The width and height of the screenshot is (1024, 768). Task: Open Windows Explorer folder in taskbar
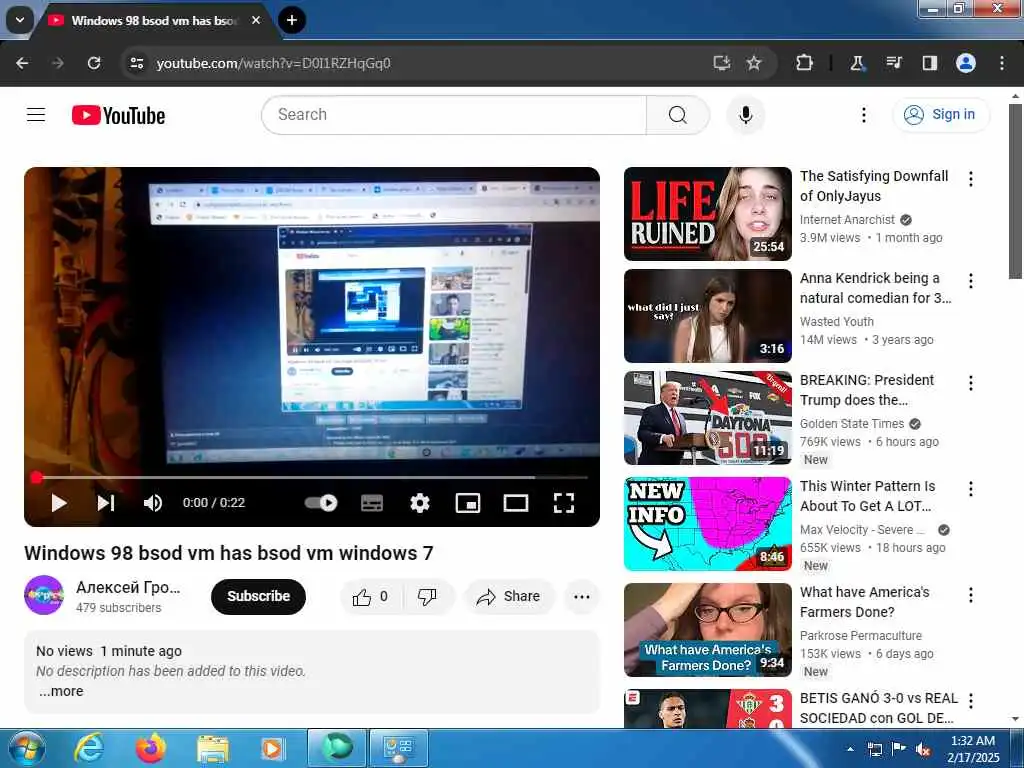click(x=212, y=748)
